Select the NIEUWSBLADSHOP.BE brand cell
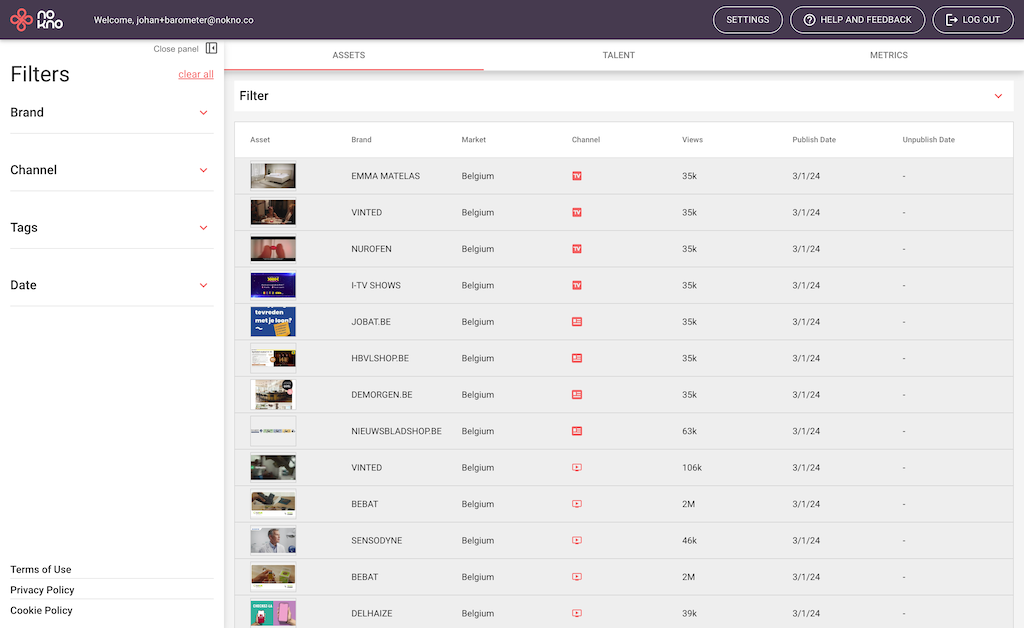This screenshot has width=1024, height=628. 396,431
